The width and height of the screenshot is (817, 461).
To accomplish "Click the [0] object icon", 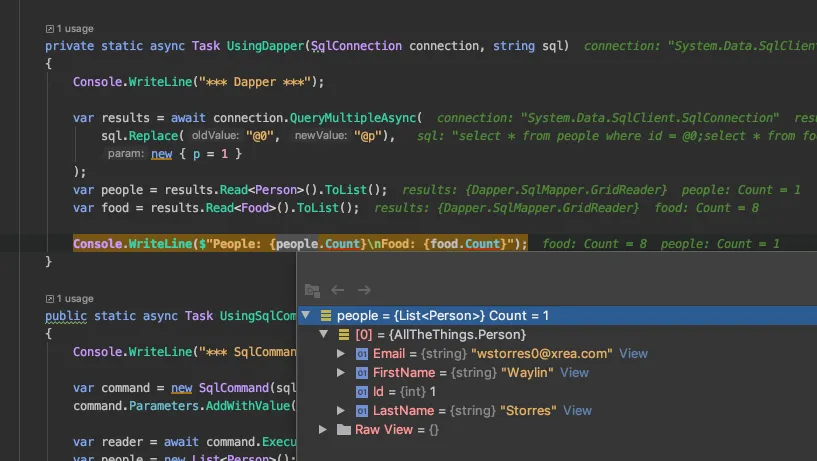I will 344,334.
